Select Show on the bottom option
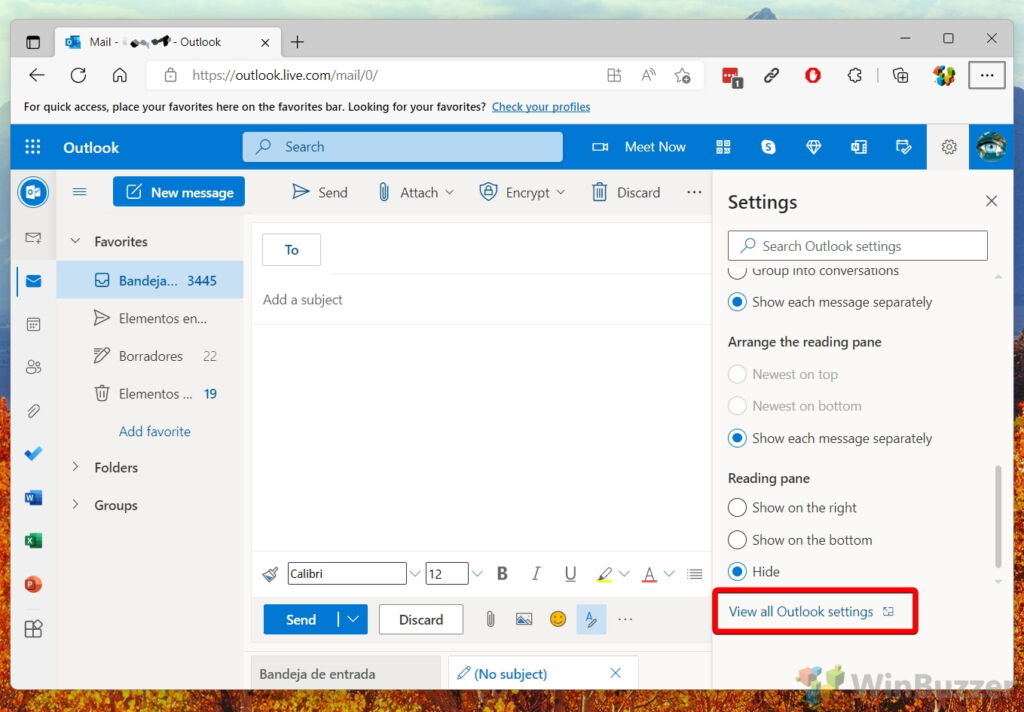This screenshot has width=1024, height=712. click(738, 540)
